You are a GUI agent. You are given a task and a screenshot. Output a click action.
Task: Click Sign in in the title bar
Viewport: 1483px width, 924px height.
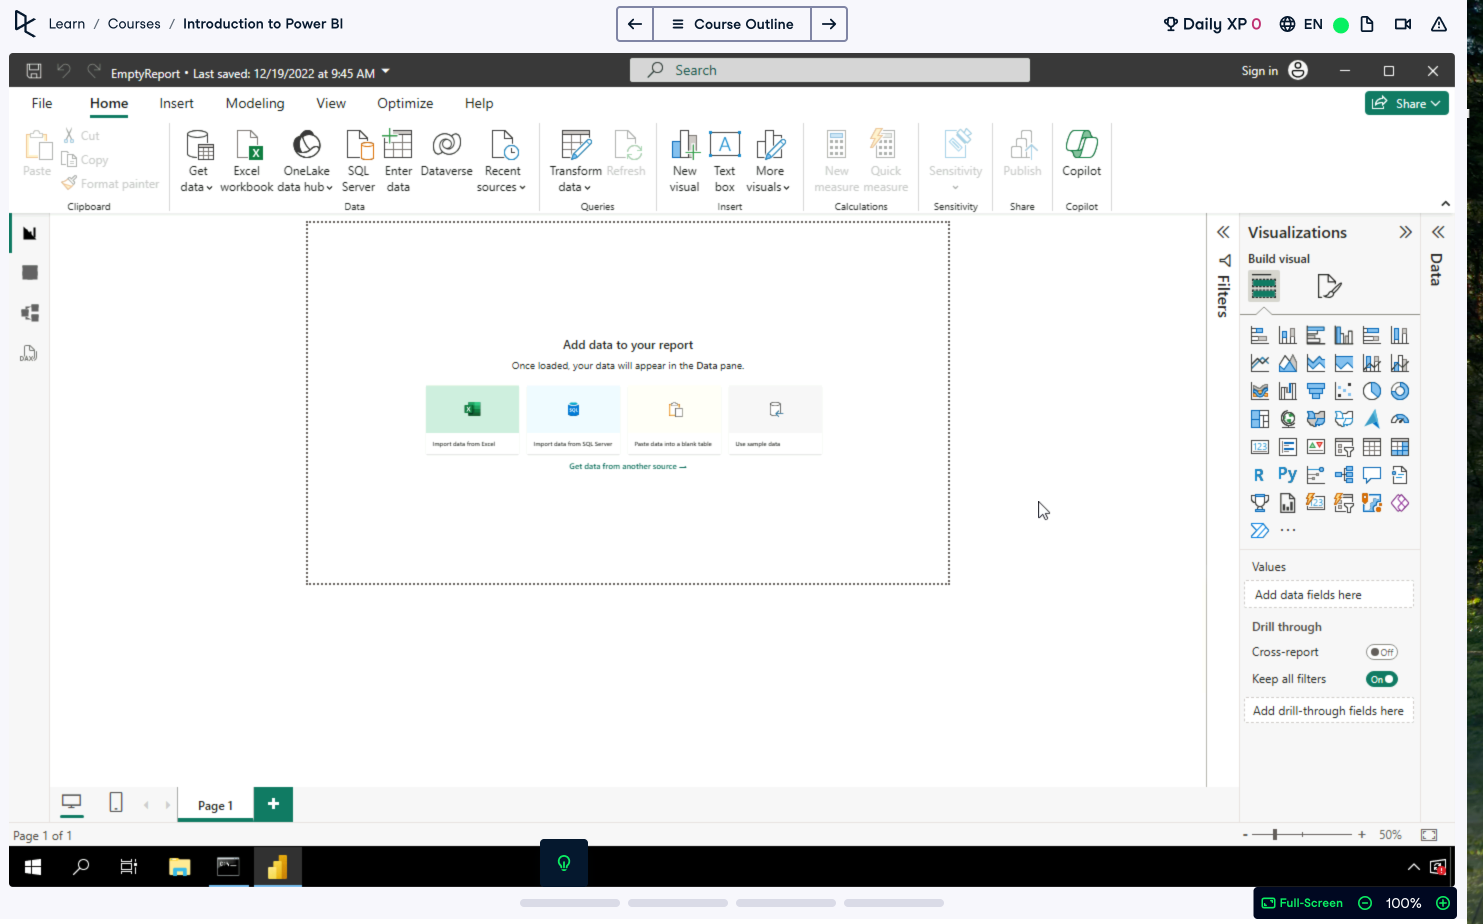(x=1259, y=71)
